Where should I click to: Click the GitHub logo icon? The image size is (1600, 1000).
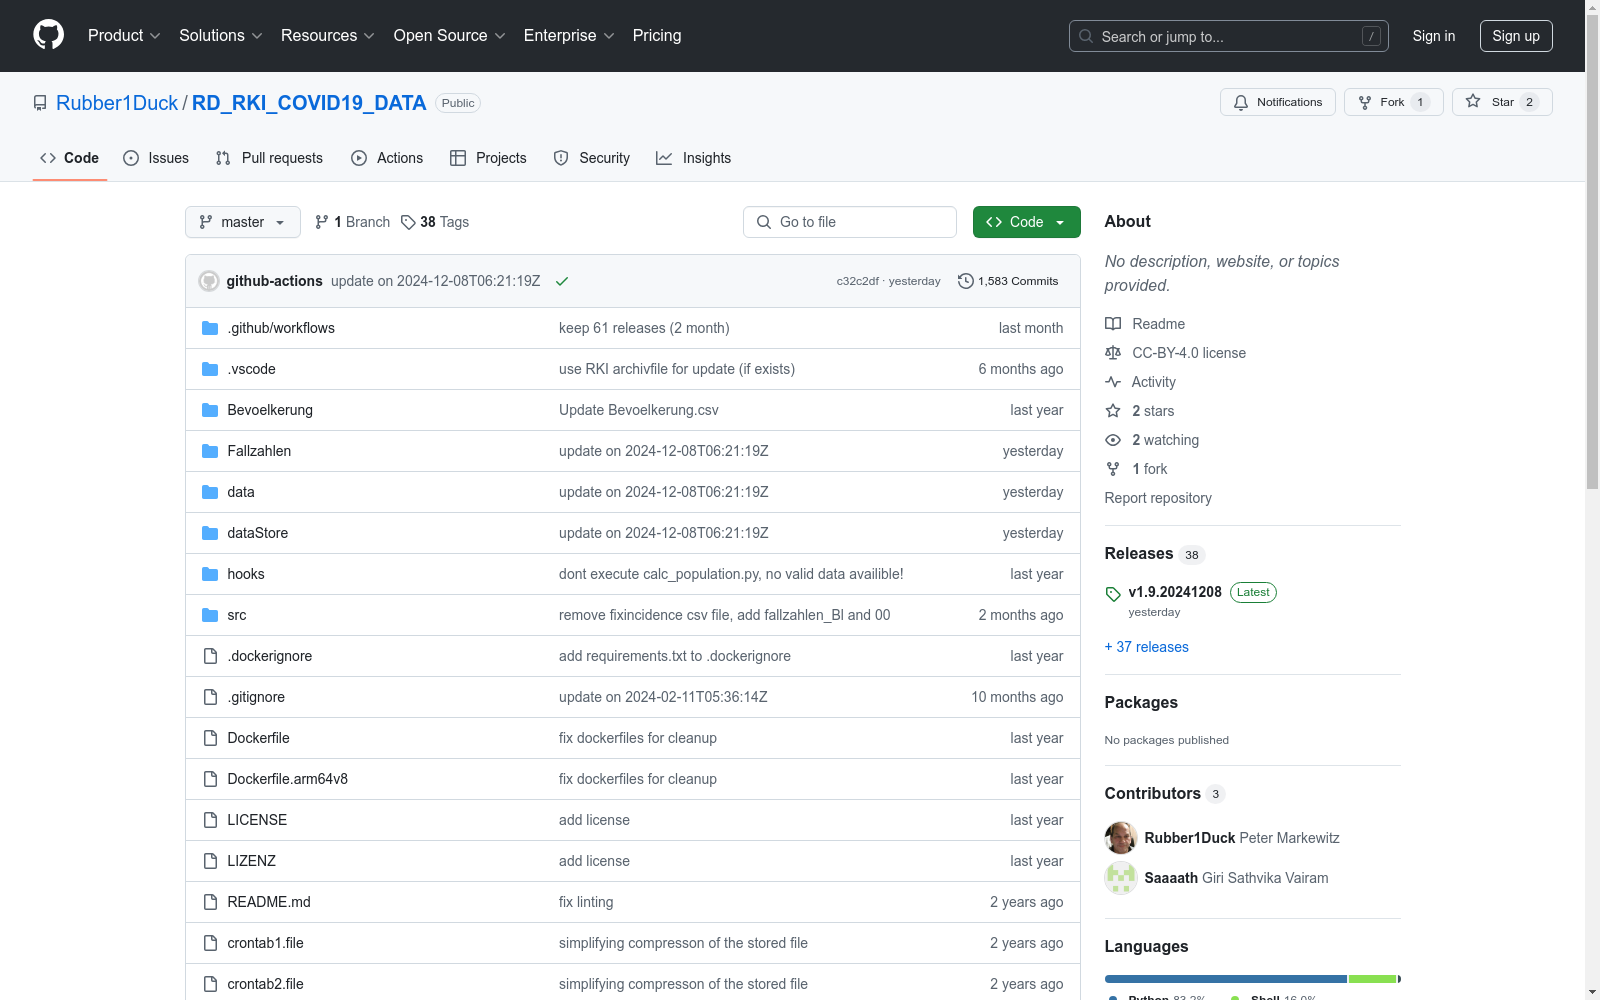(48, 35)
